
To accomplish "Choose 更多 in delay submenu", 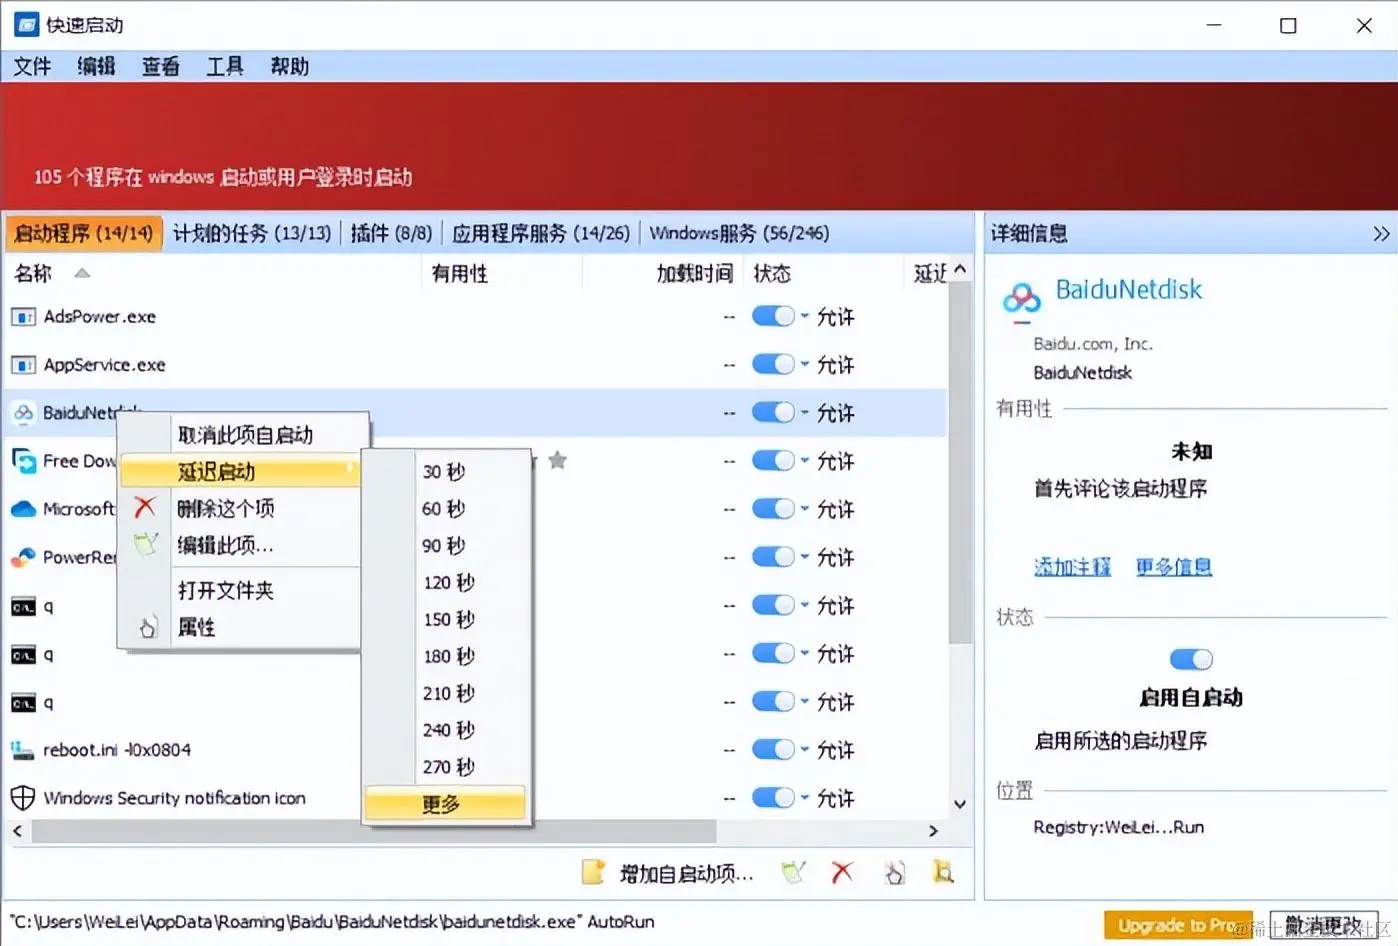I will (446, 804).
